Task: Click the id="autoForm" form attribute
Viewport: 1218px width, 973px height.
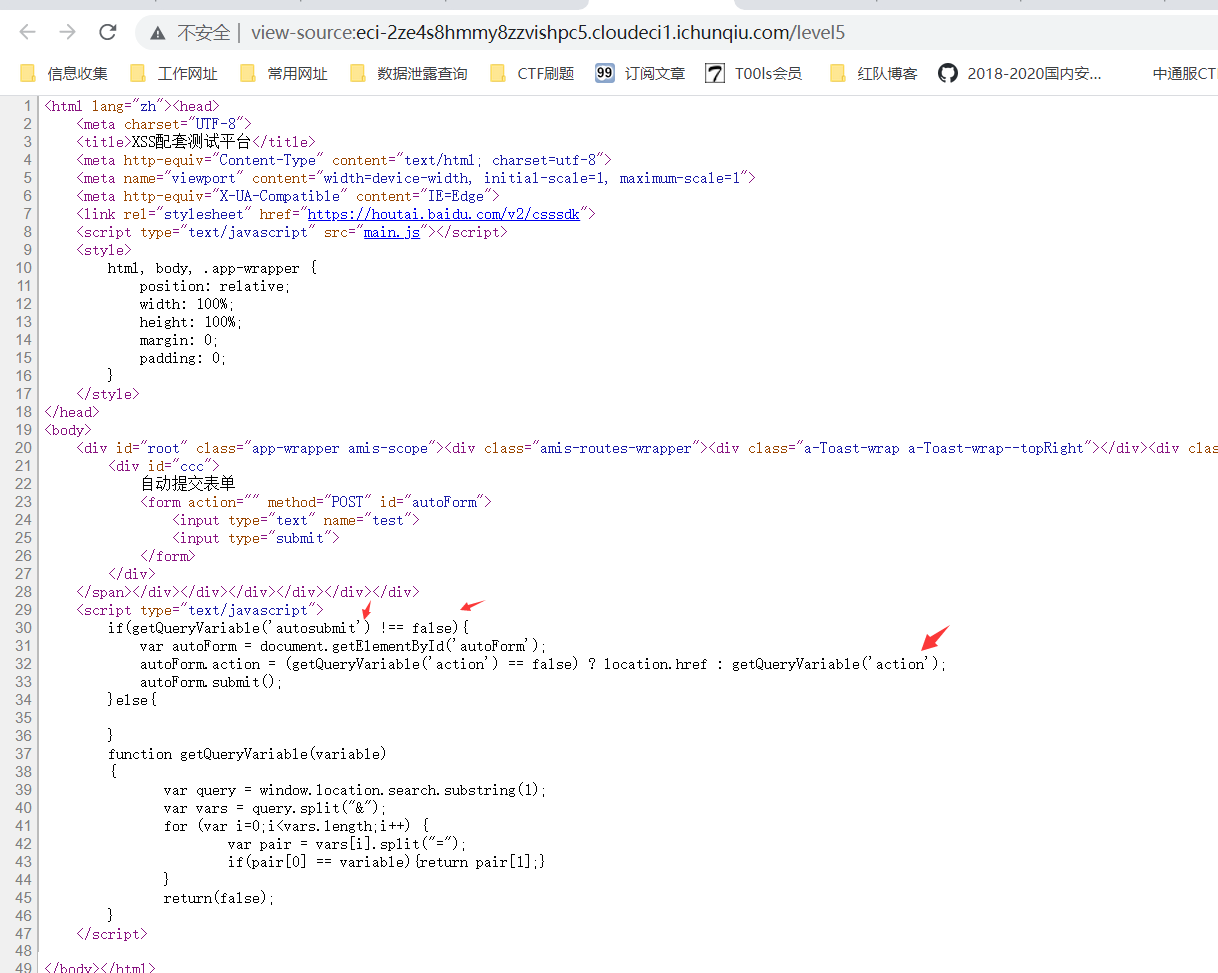Action: tap(431, 502)
